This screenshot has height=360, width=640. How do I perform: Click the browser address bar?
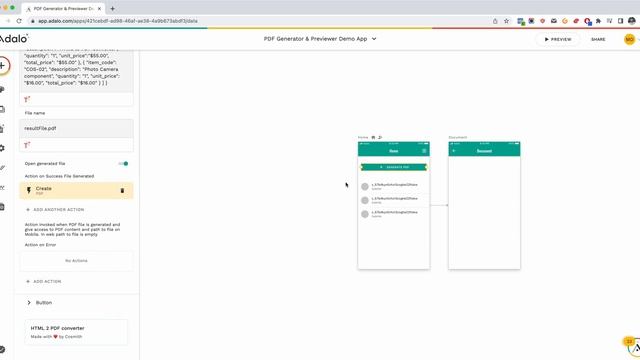[261, 21]
